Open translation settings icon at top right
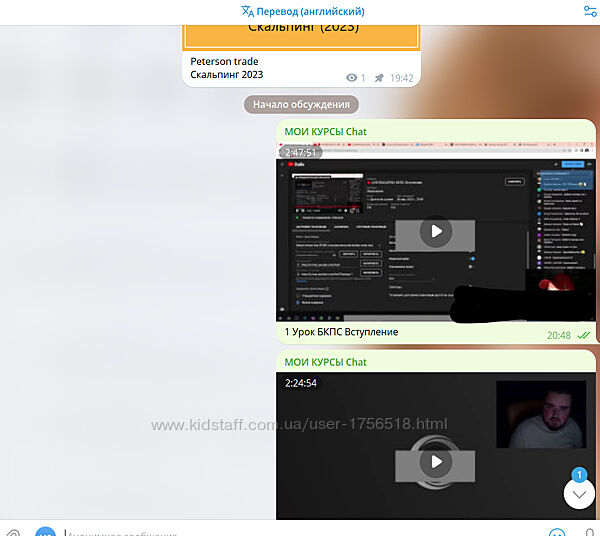 coord(589,11)
